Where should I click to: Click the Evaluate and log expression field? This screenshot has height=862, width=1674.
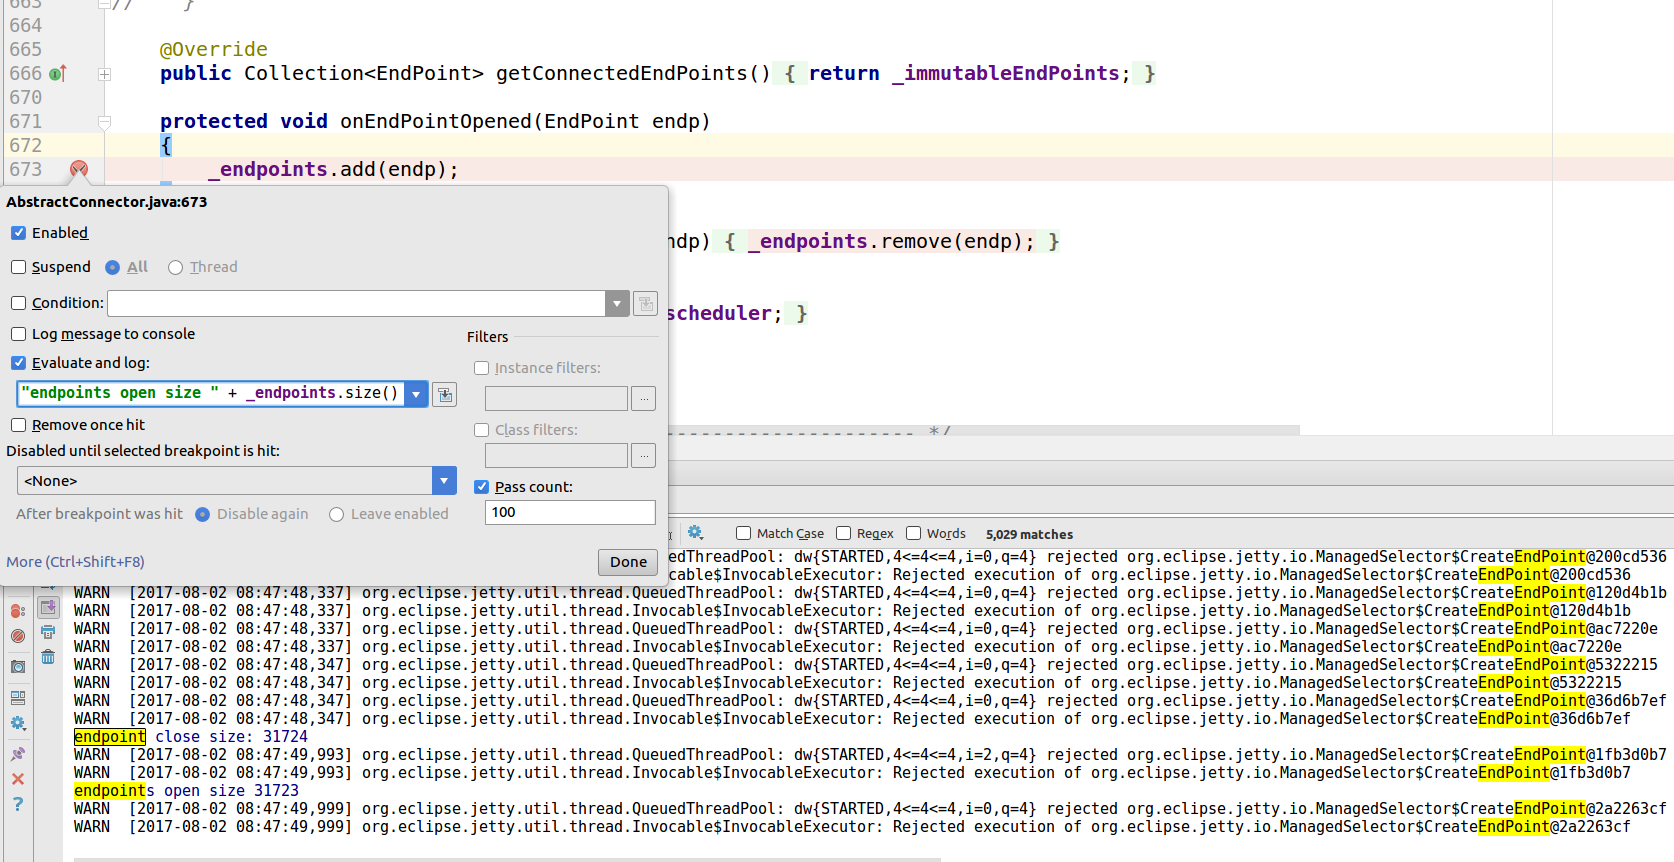tap(211, 393)
